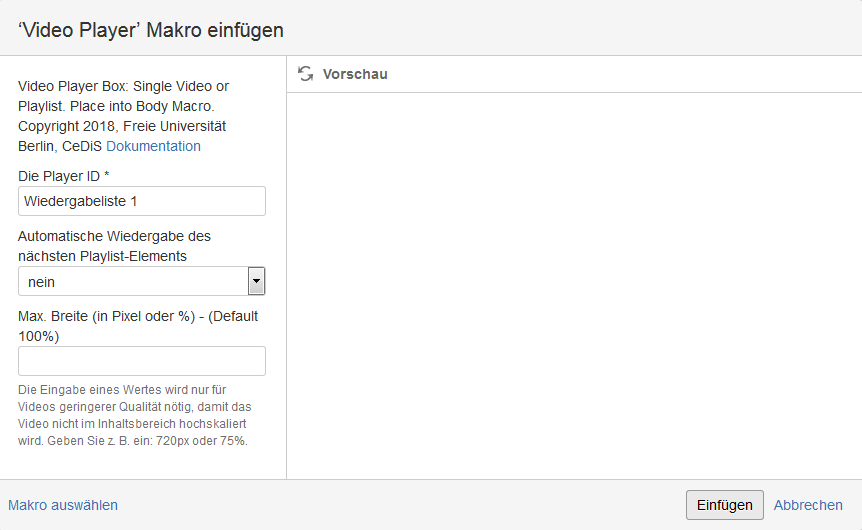Image resolution: width=862 pixels, height=530 pixels.
Task: Focus the Player ID field containing Wiedergabeliste 1
Action: pos(142,201)
